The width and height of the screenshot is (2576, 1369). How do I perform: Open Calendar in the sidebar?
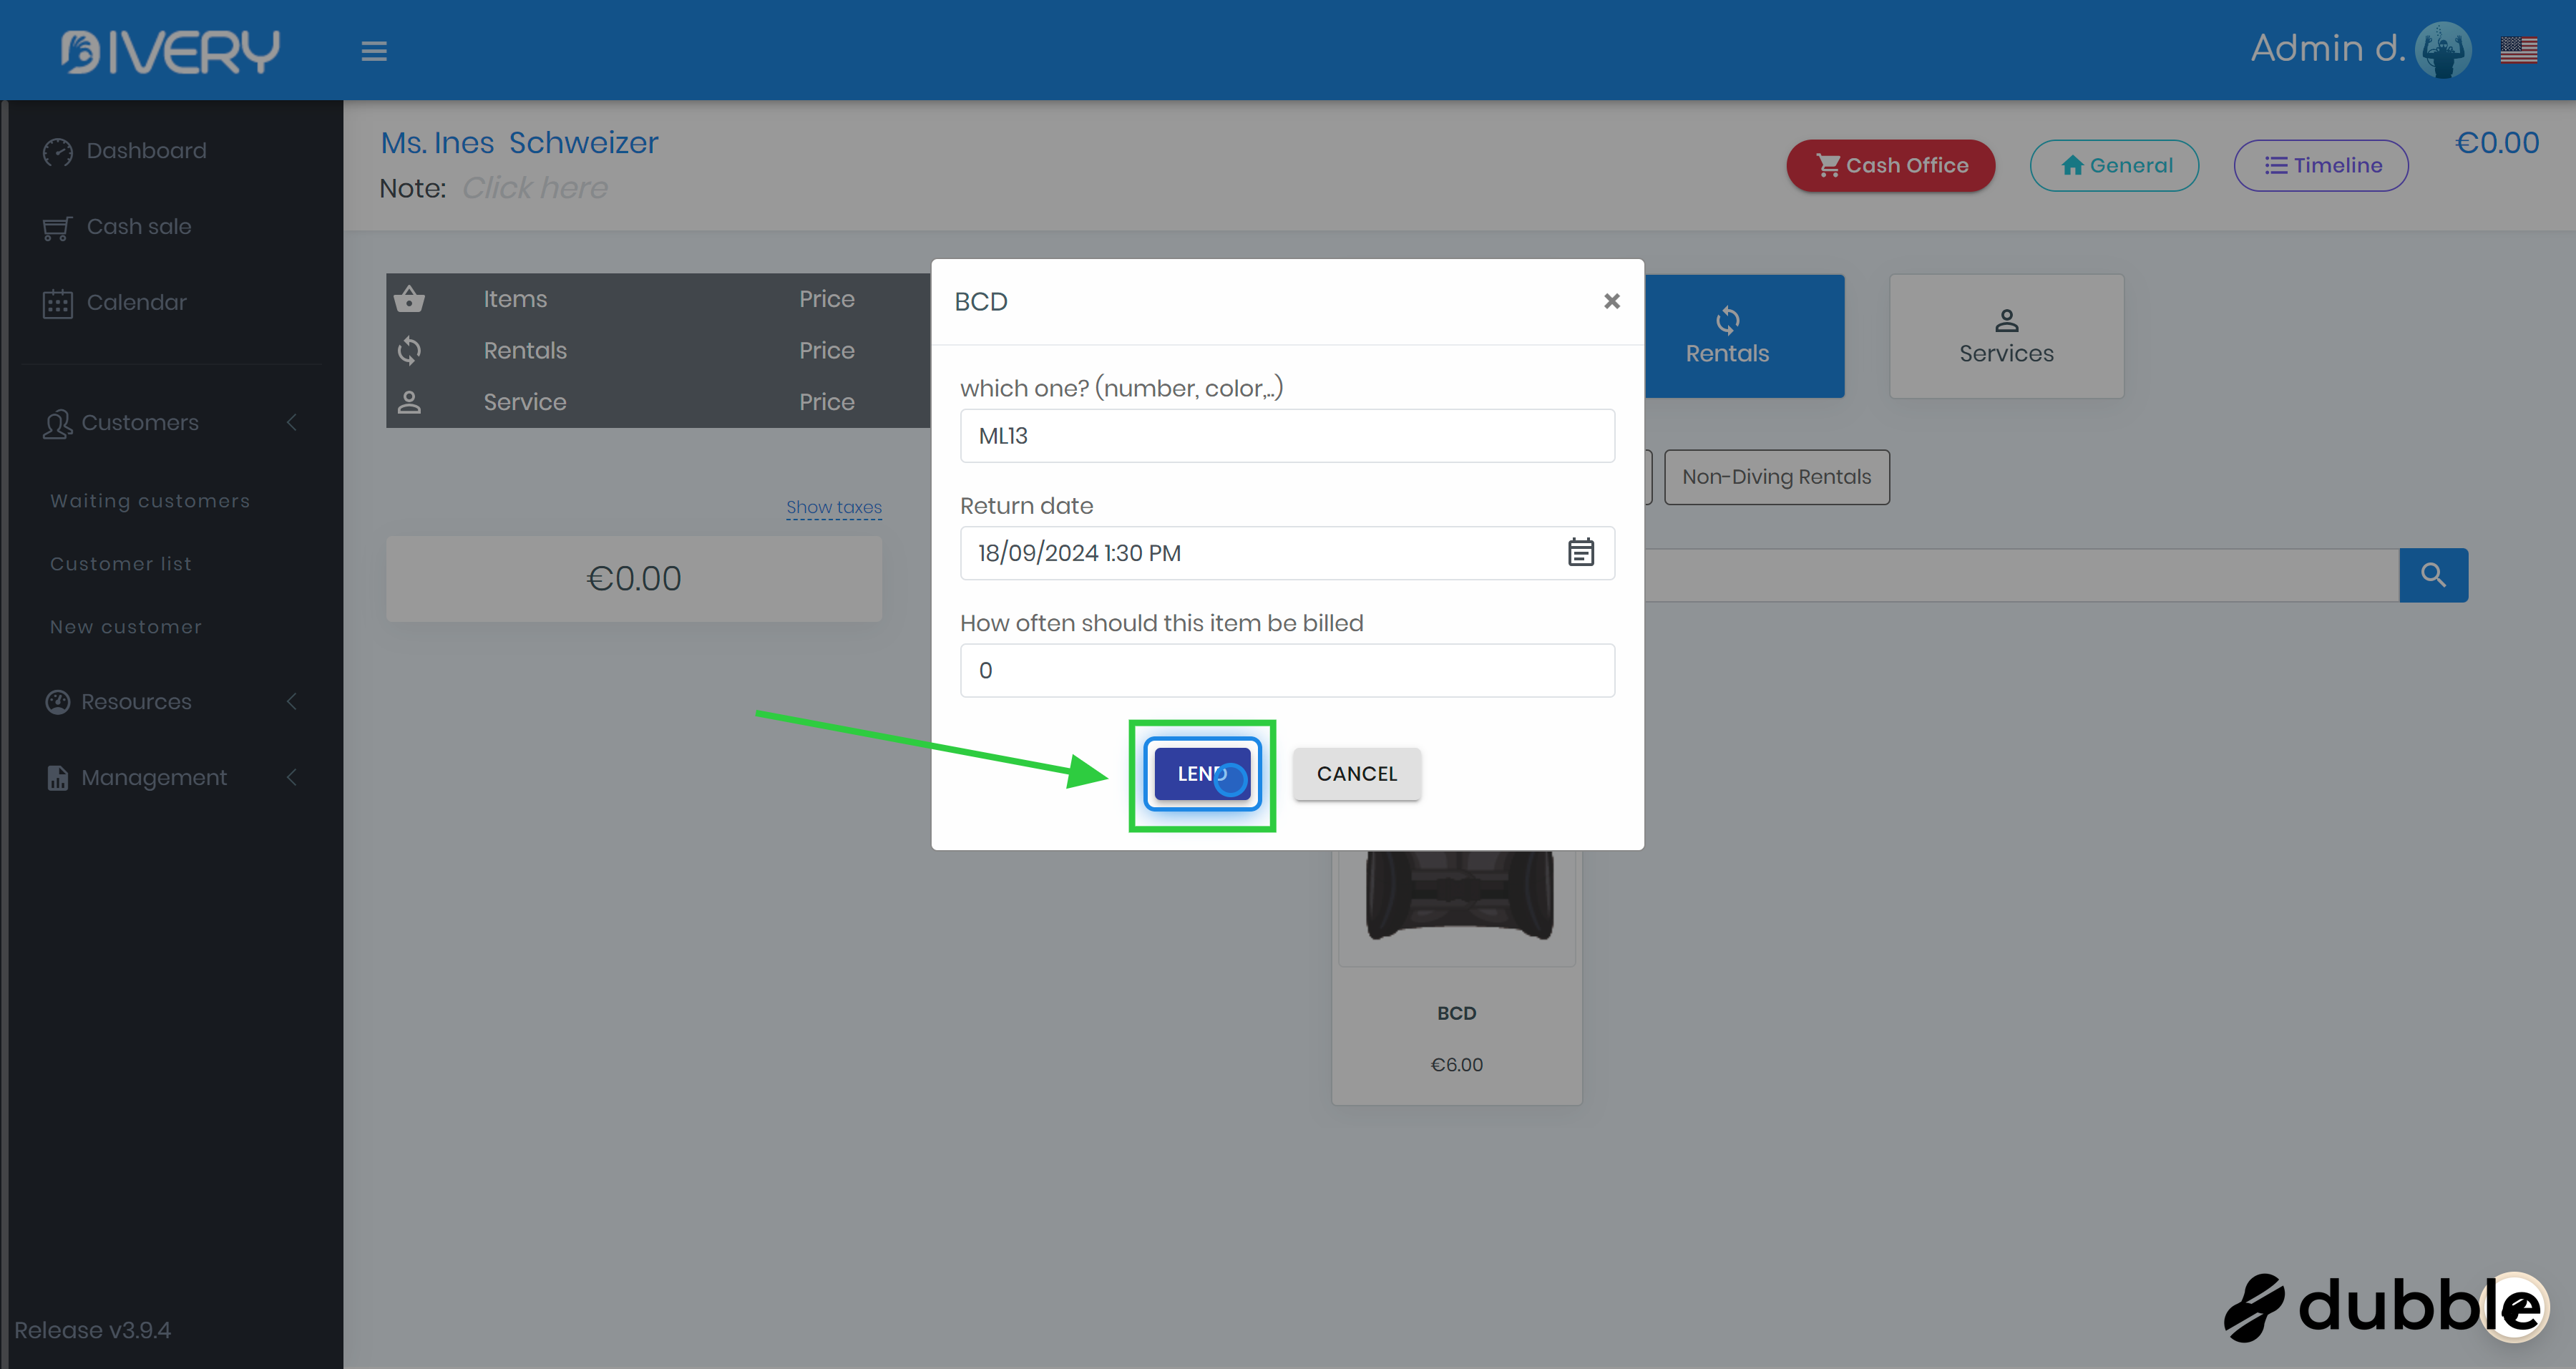tap(136, 302)
